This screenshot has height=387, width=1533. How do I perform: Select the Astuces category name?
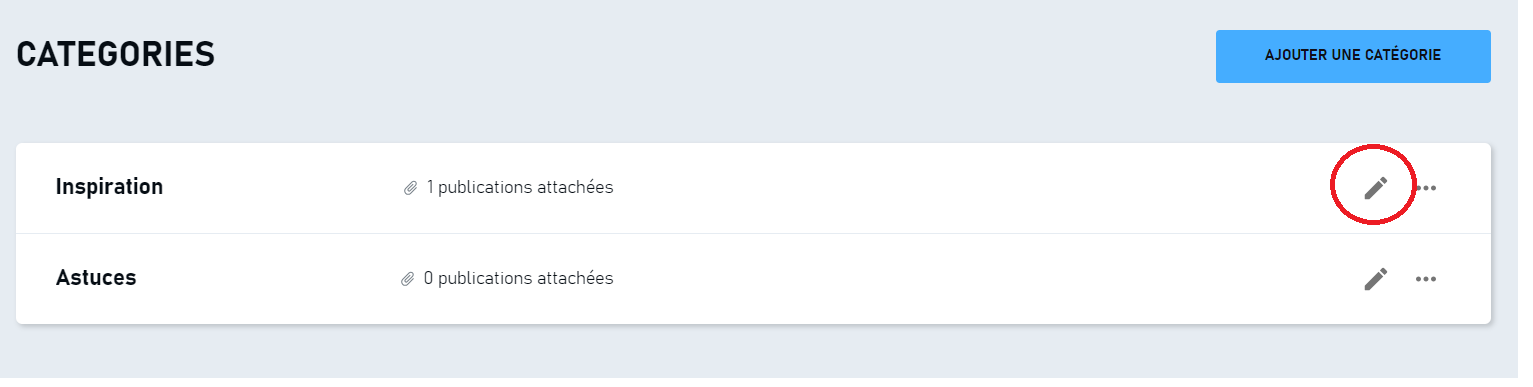click(96, 277)
